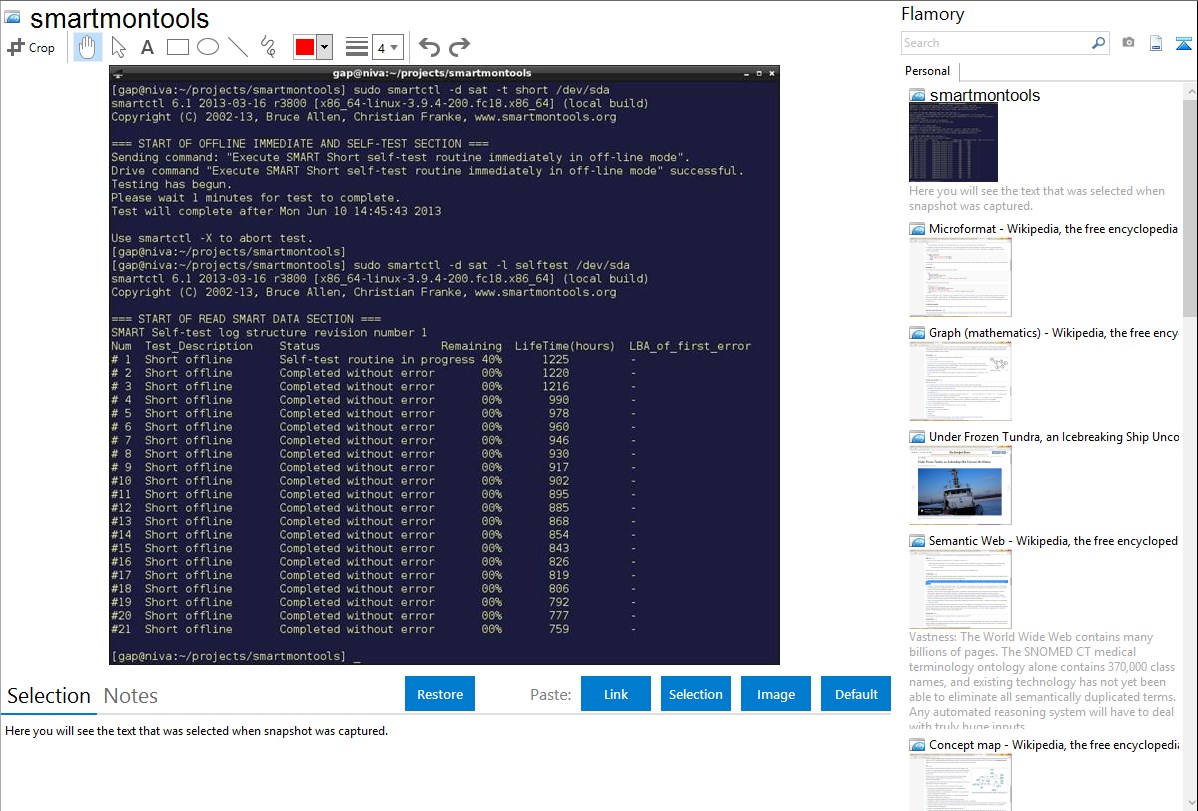
Task: Click the snapshot icon beside Microformat title
Action: point(917,229)
